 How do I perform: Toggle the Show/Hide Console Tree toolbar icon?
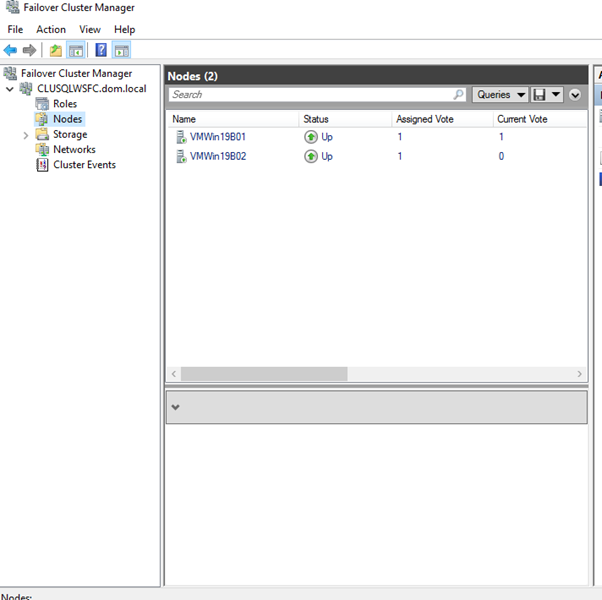[76, 50]
